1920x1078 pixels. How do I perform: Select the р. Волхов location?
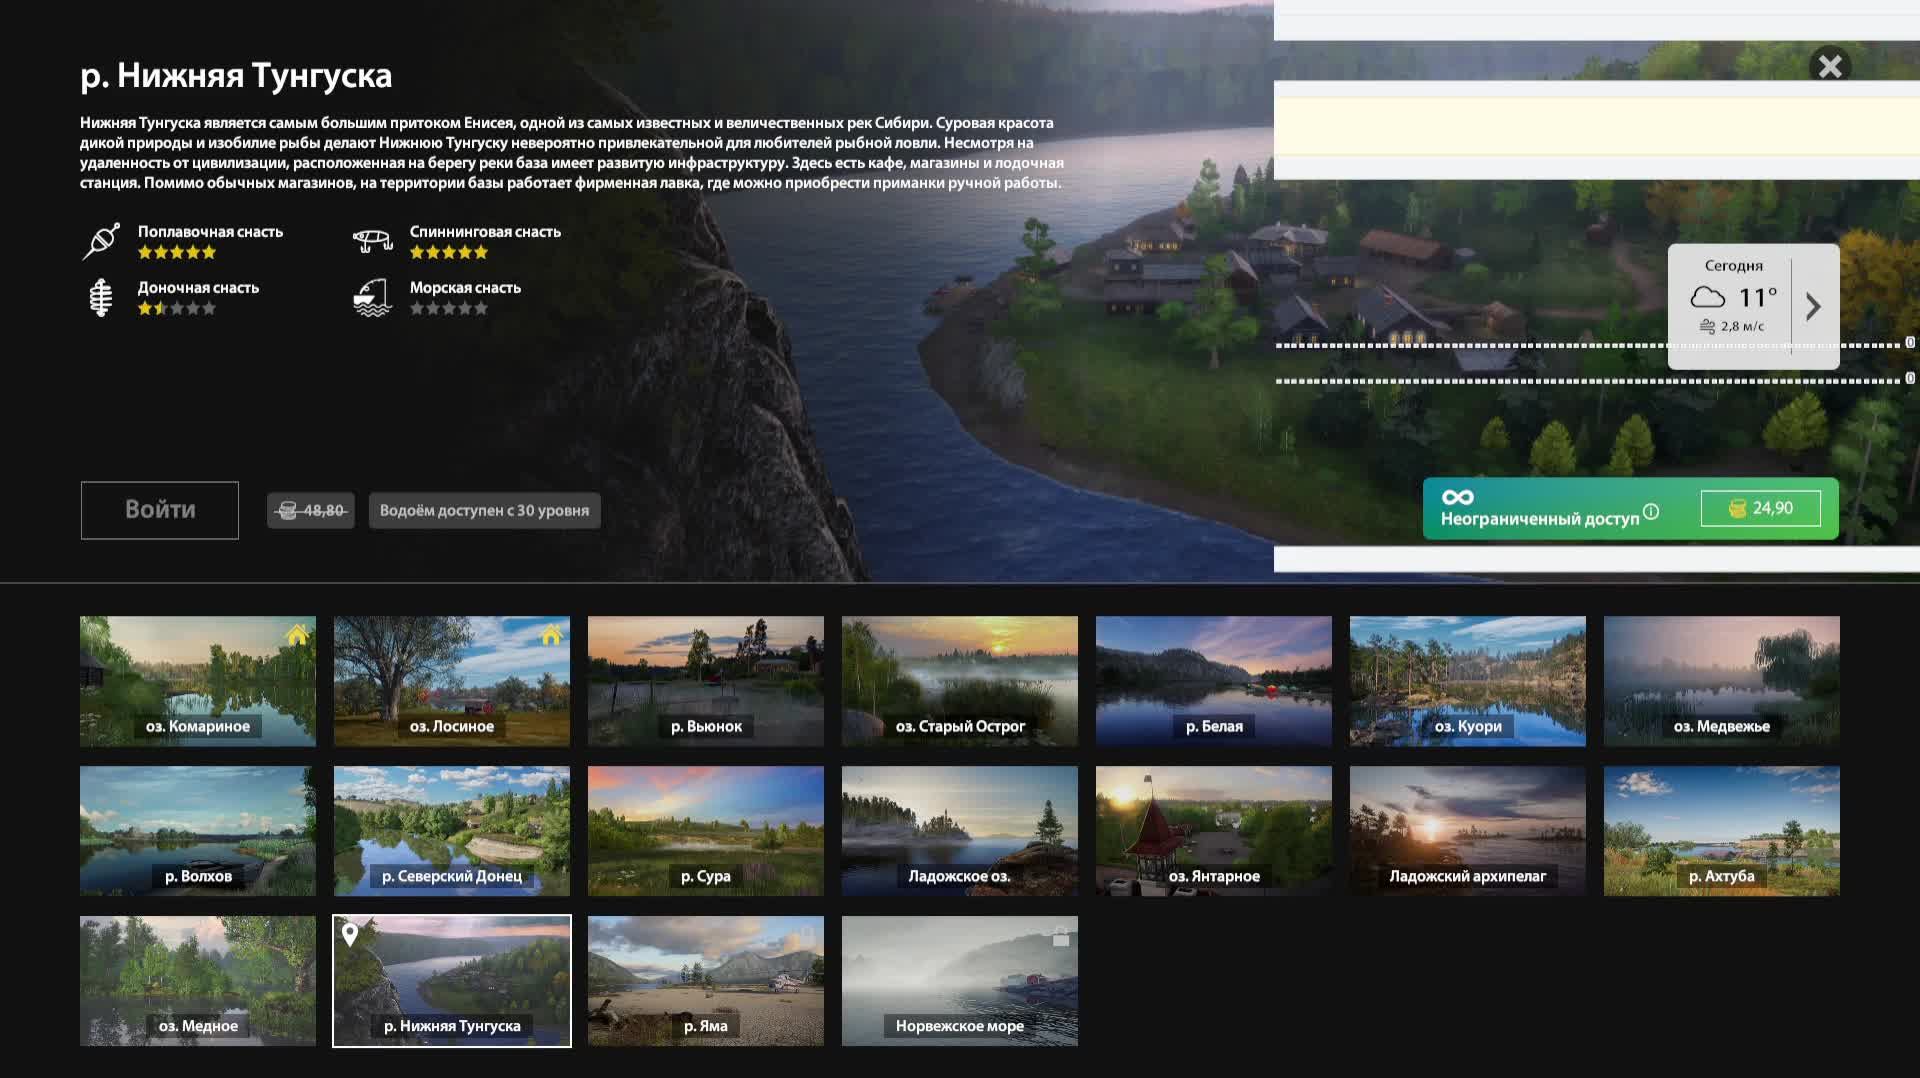(x=198, y=831)
